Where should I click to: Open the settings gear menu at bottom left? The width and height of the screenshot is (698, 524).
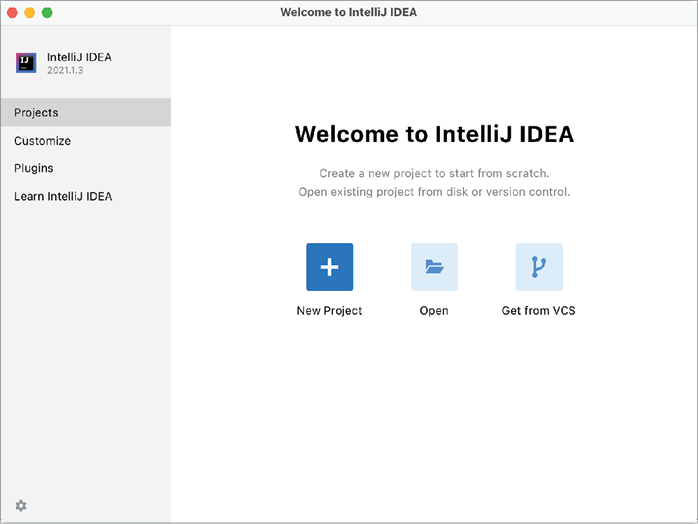(x=21, y=506)
